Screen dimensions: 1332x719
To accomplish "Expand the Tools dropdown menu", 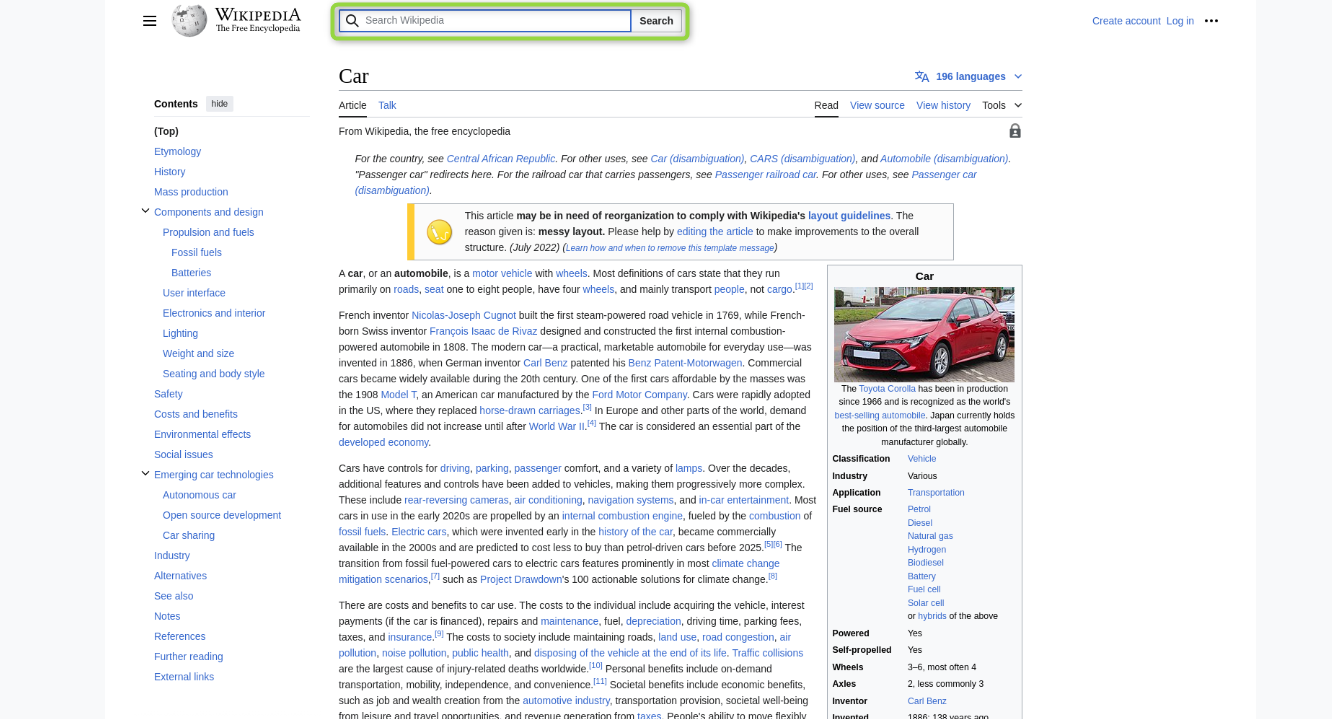I will click(1001, 105).
